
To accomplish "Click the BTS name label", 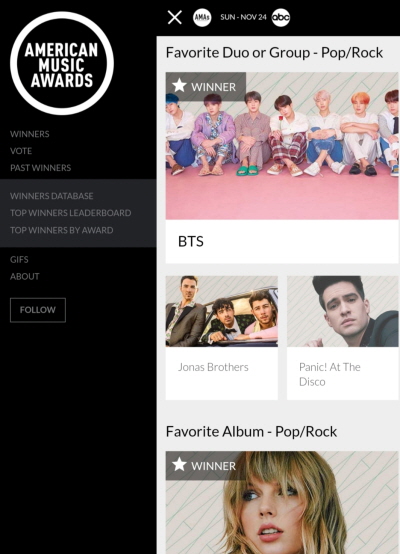I will 191,242.
